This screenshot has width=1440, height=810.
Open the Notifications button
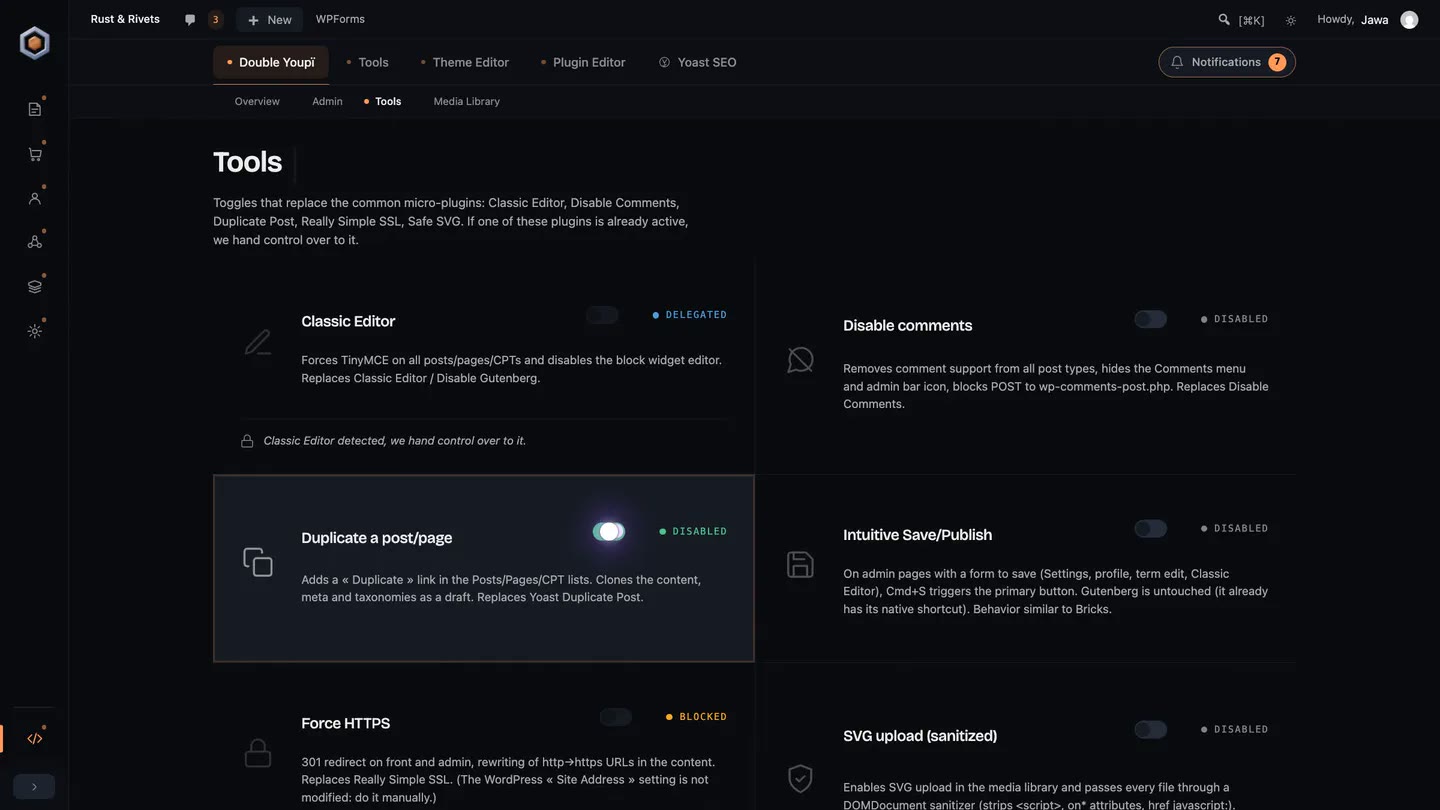click(1227, 62)
